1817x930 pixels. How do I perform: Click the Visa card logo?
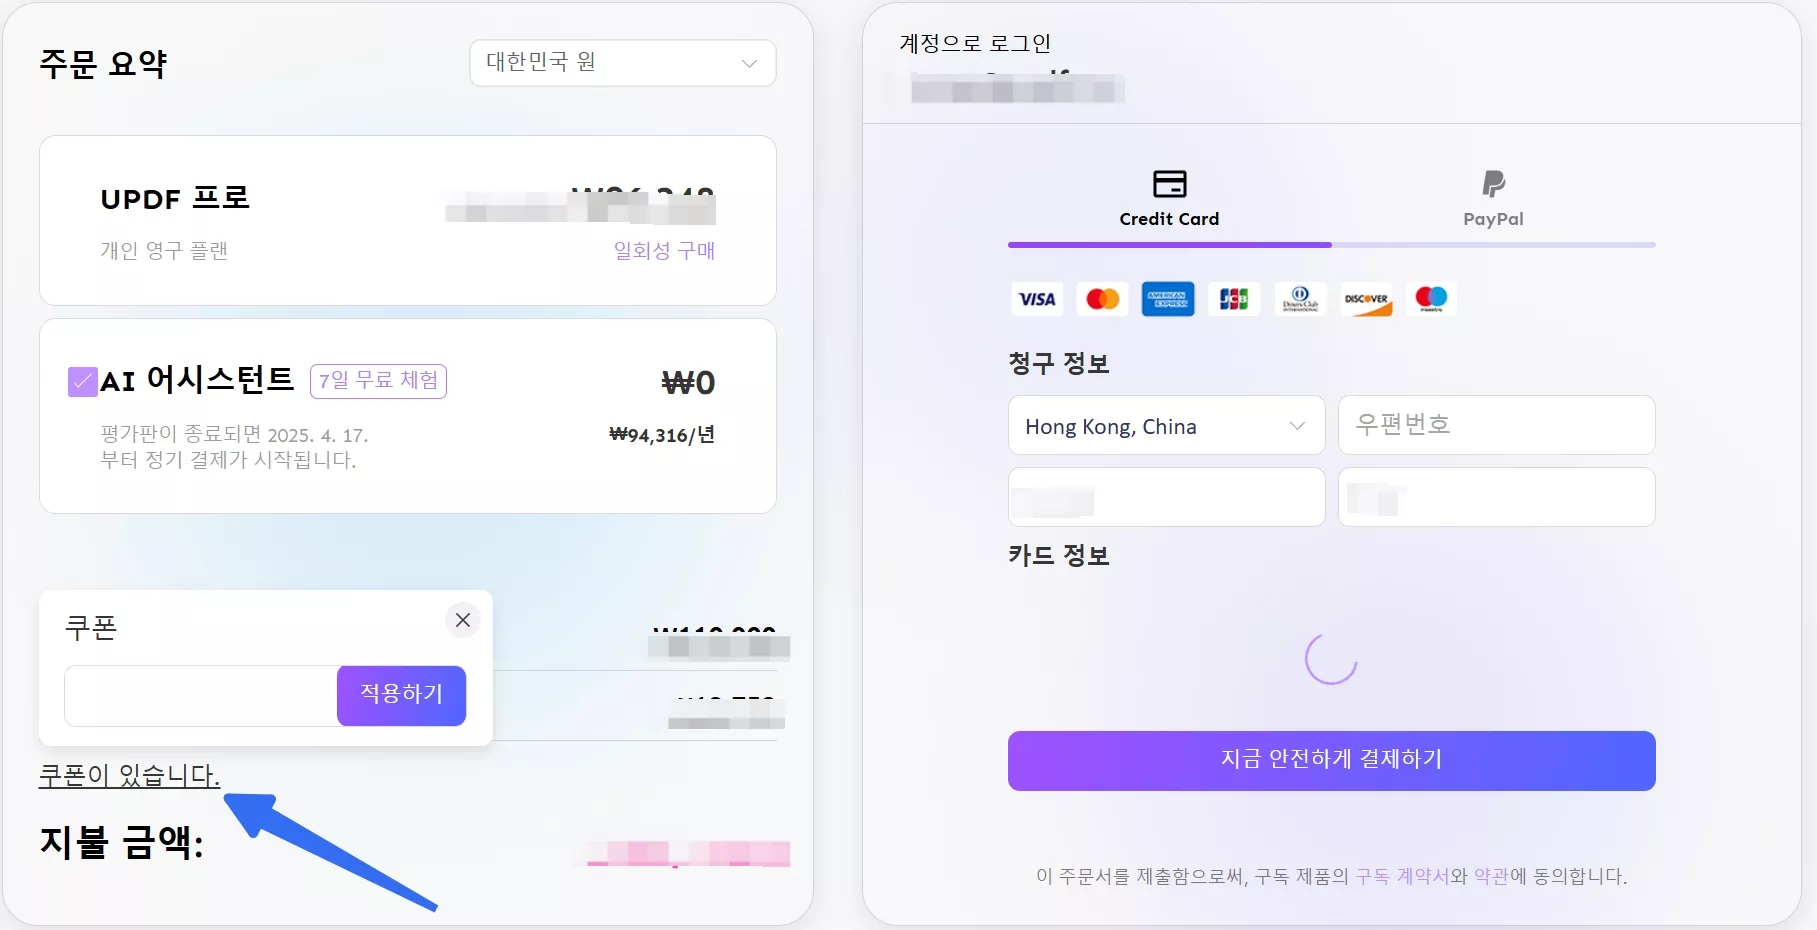pos(1036,299)
